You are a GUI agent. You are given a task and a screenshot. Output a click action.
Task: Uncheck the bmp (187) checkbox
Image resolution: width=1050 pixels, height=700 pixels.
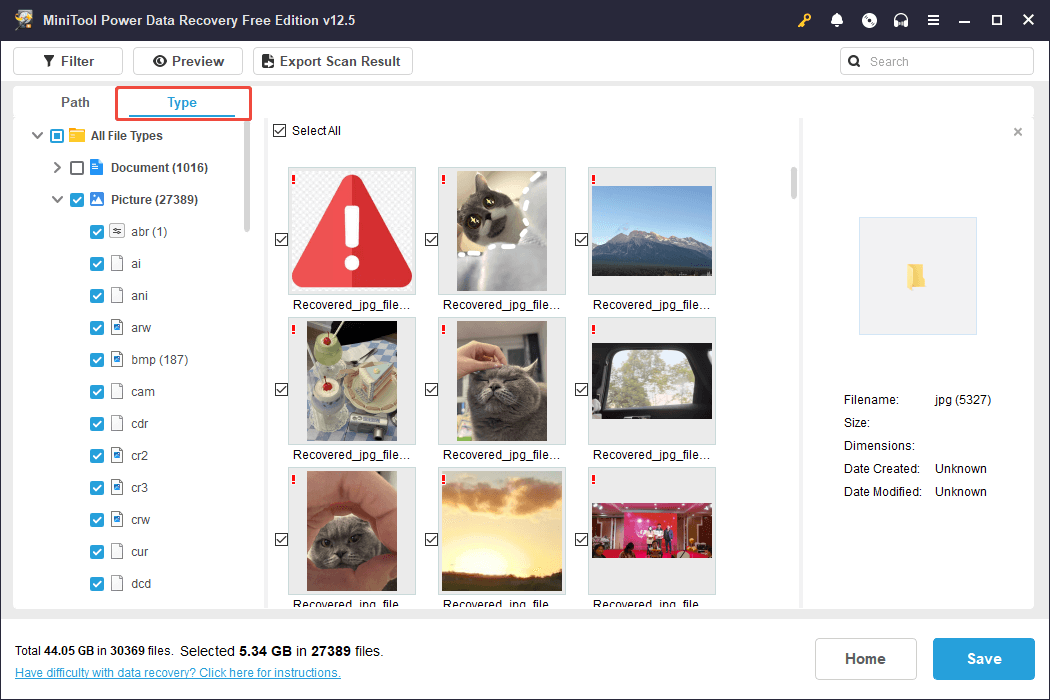(97, 360)
